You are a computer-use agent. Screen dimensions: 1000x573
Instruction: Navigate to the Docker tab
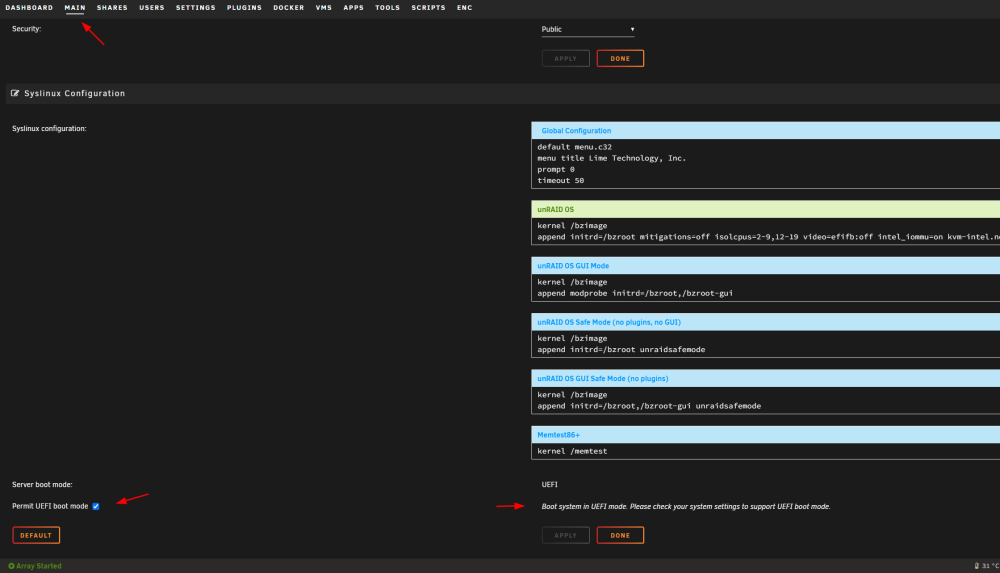[289, 8]
